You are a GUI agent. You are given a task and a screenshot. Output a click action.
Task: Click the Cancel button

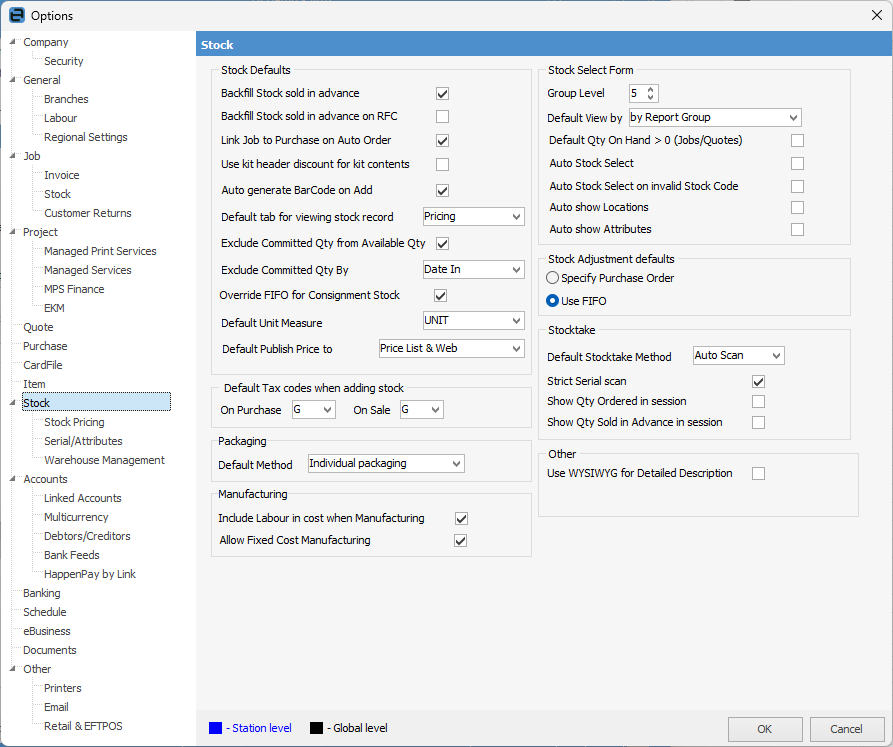click(x=846, y=729)
